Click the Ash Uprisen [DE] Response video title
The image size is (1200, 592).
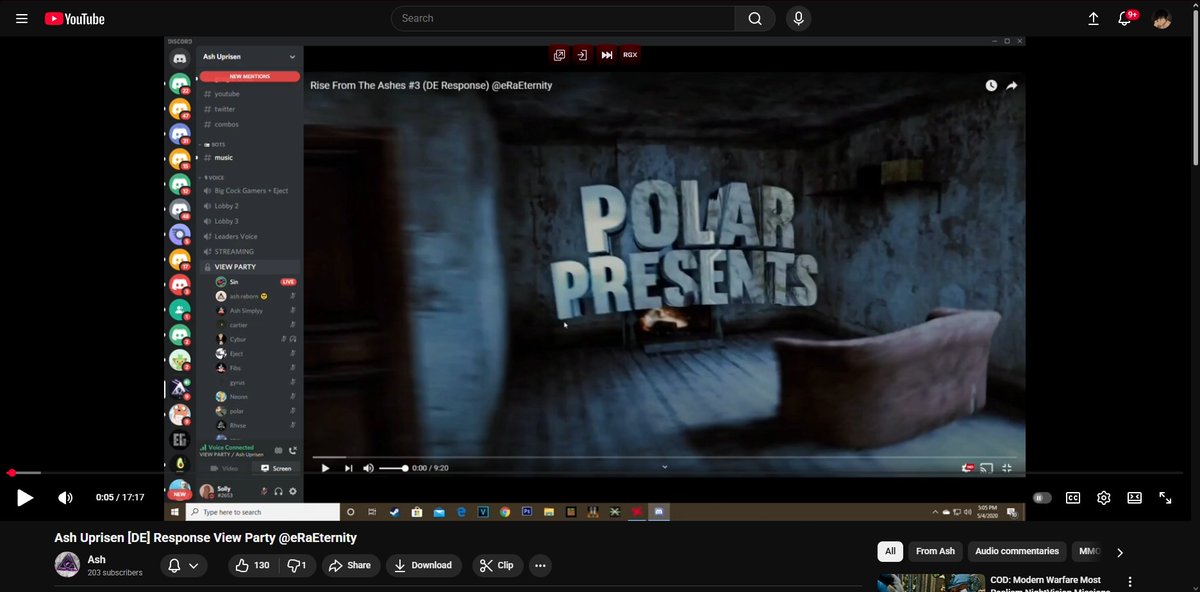pyautogui.click(x=205, y=537)
